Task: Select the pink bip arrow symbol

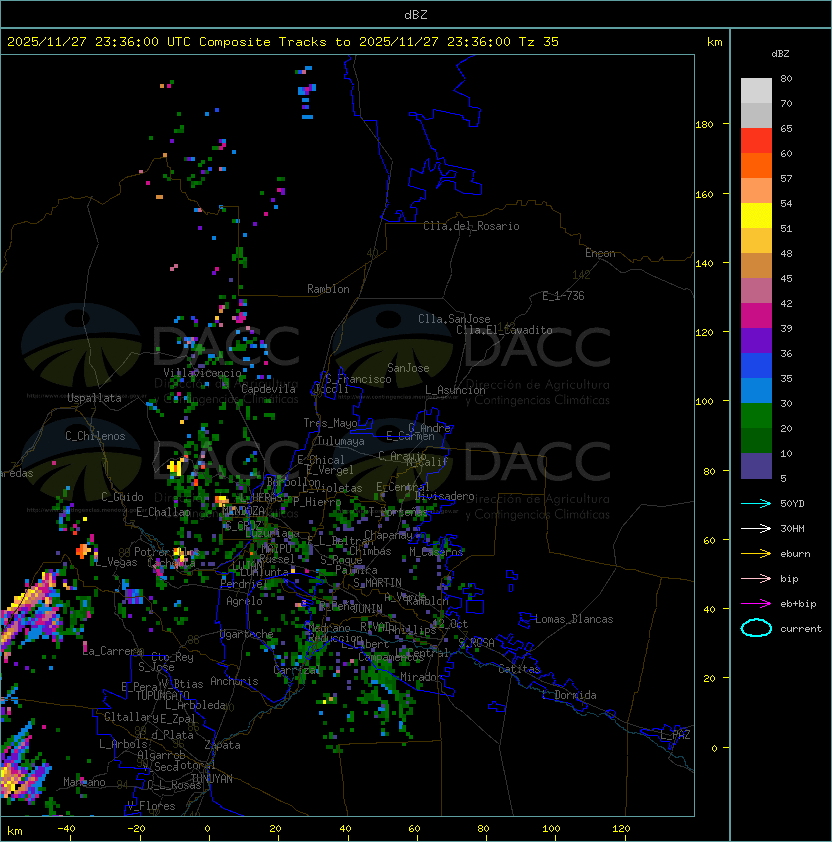Action: (756, 578)
